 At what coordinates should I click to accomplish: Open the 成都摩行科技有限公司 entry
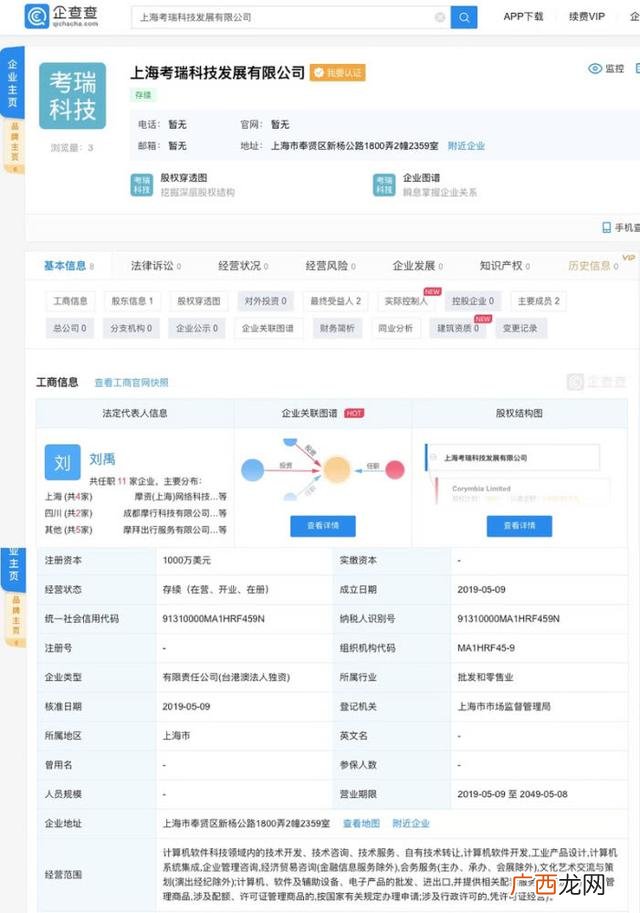coord(175,513)
